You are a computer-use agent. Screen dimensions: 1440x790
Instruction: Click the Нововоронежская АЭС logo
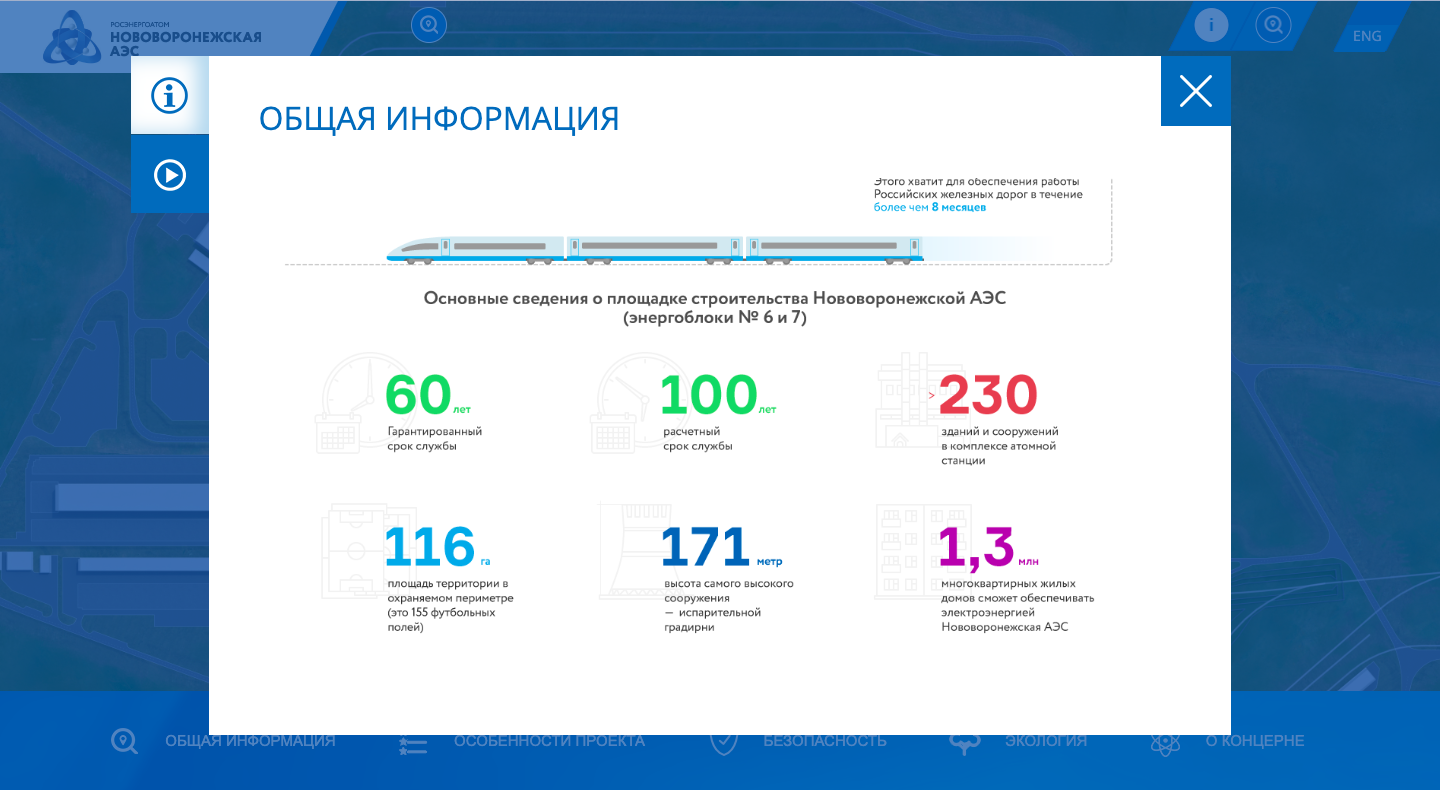[152, 37]
